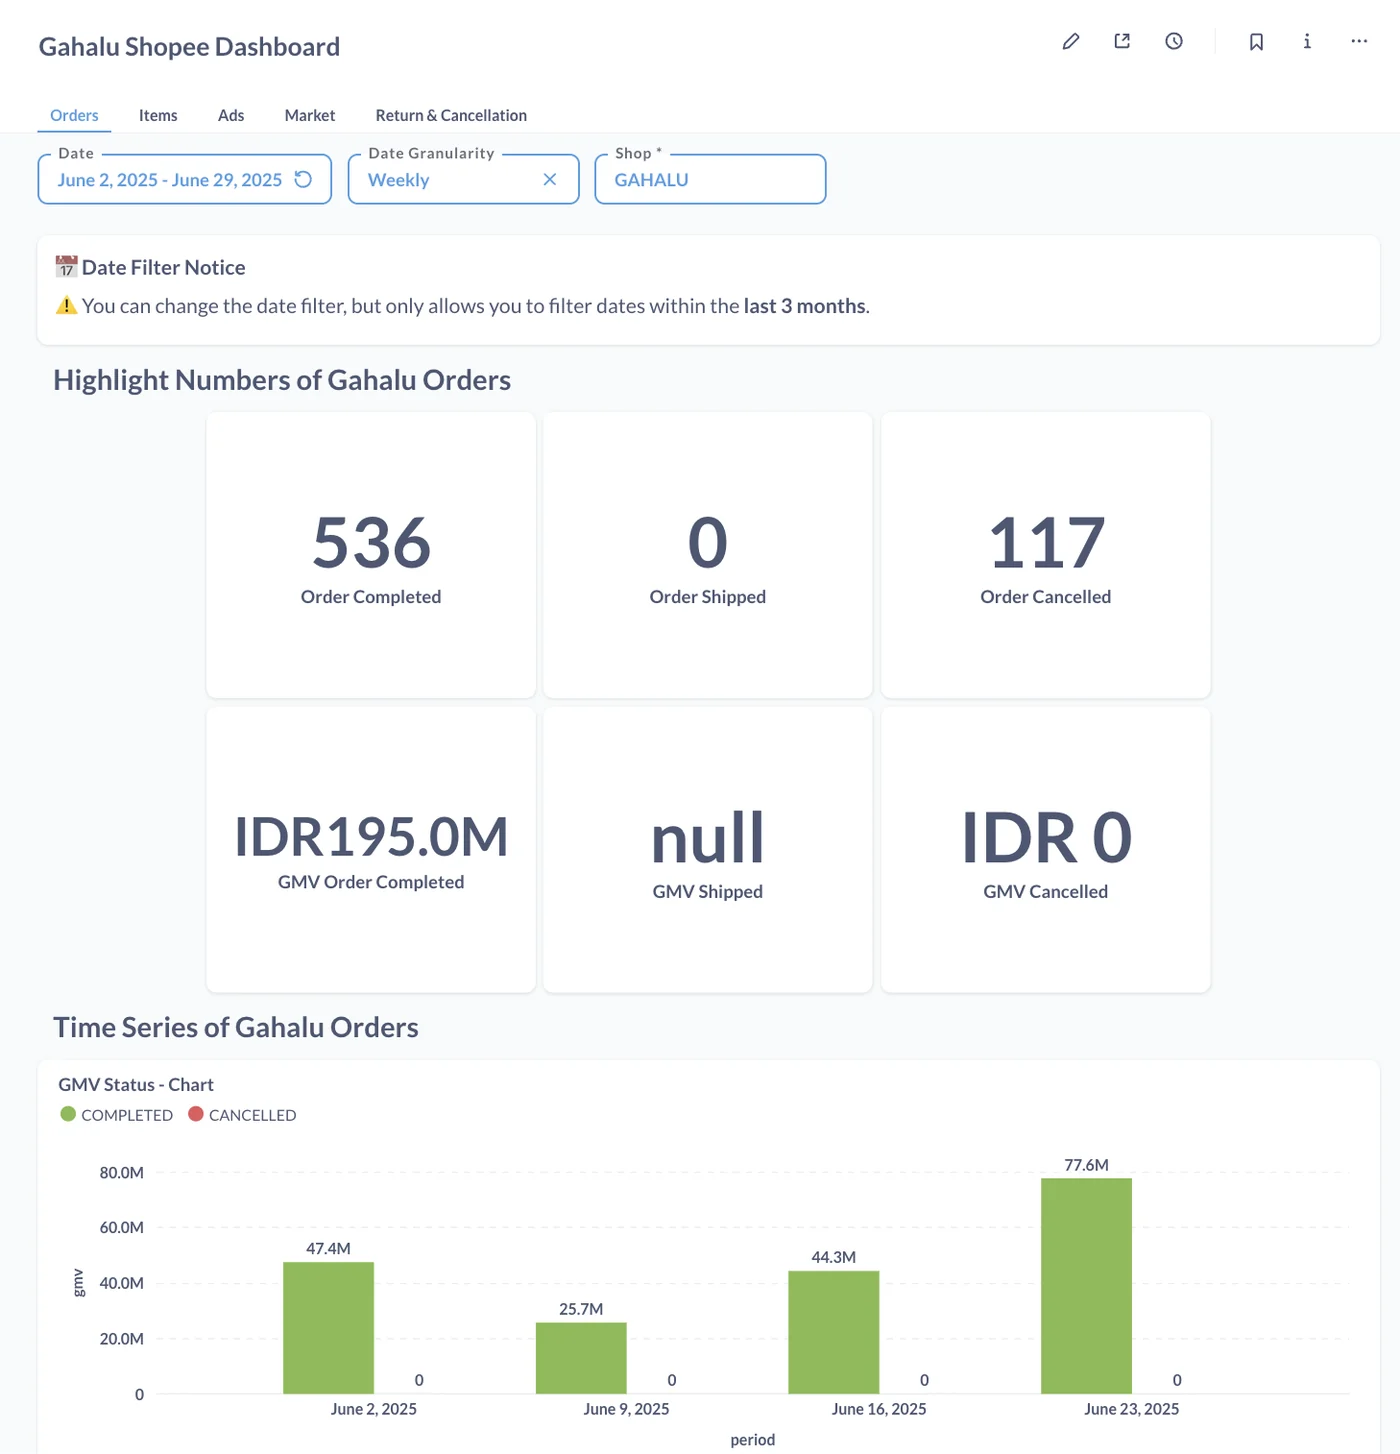The image size is (1400, 1454).
Task: Click the IDR195.0M GMV Order Completed card
Action: pyautogui.click(x=371, y=850)
